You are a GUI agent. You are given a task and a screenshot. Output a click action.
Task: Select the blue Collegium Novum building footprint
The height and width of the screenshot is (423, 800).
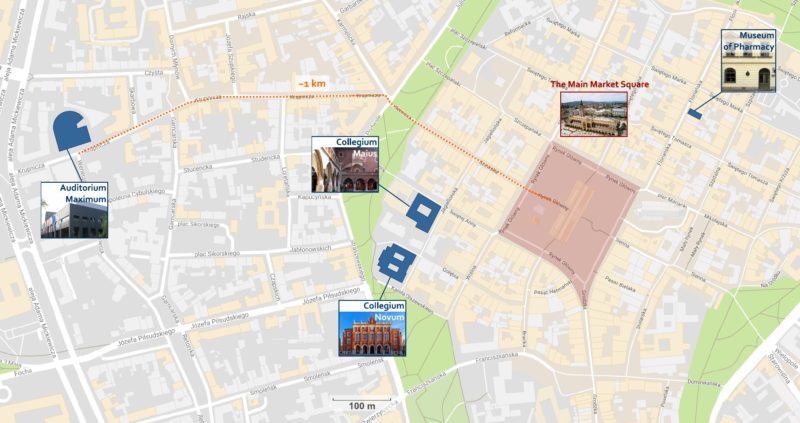point(396,262)
